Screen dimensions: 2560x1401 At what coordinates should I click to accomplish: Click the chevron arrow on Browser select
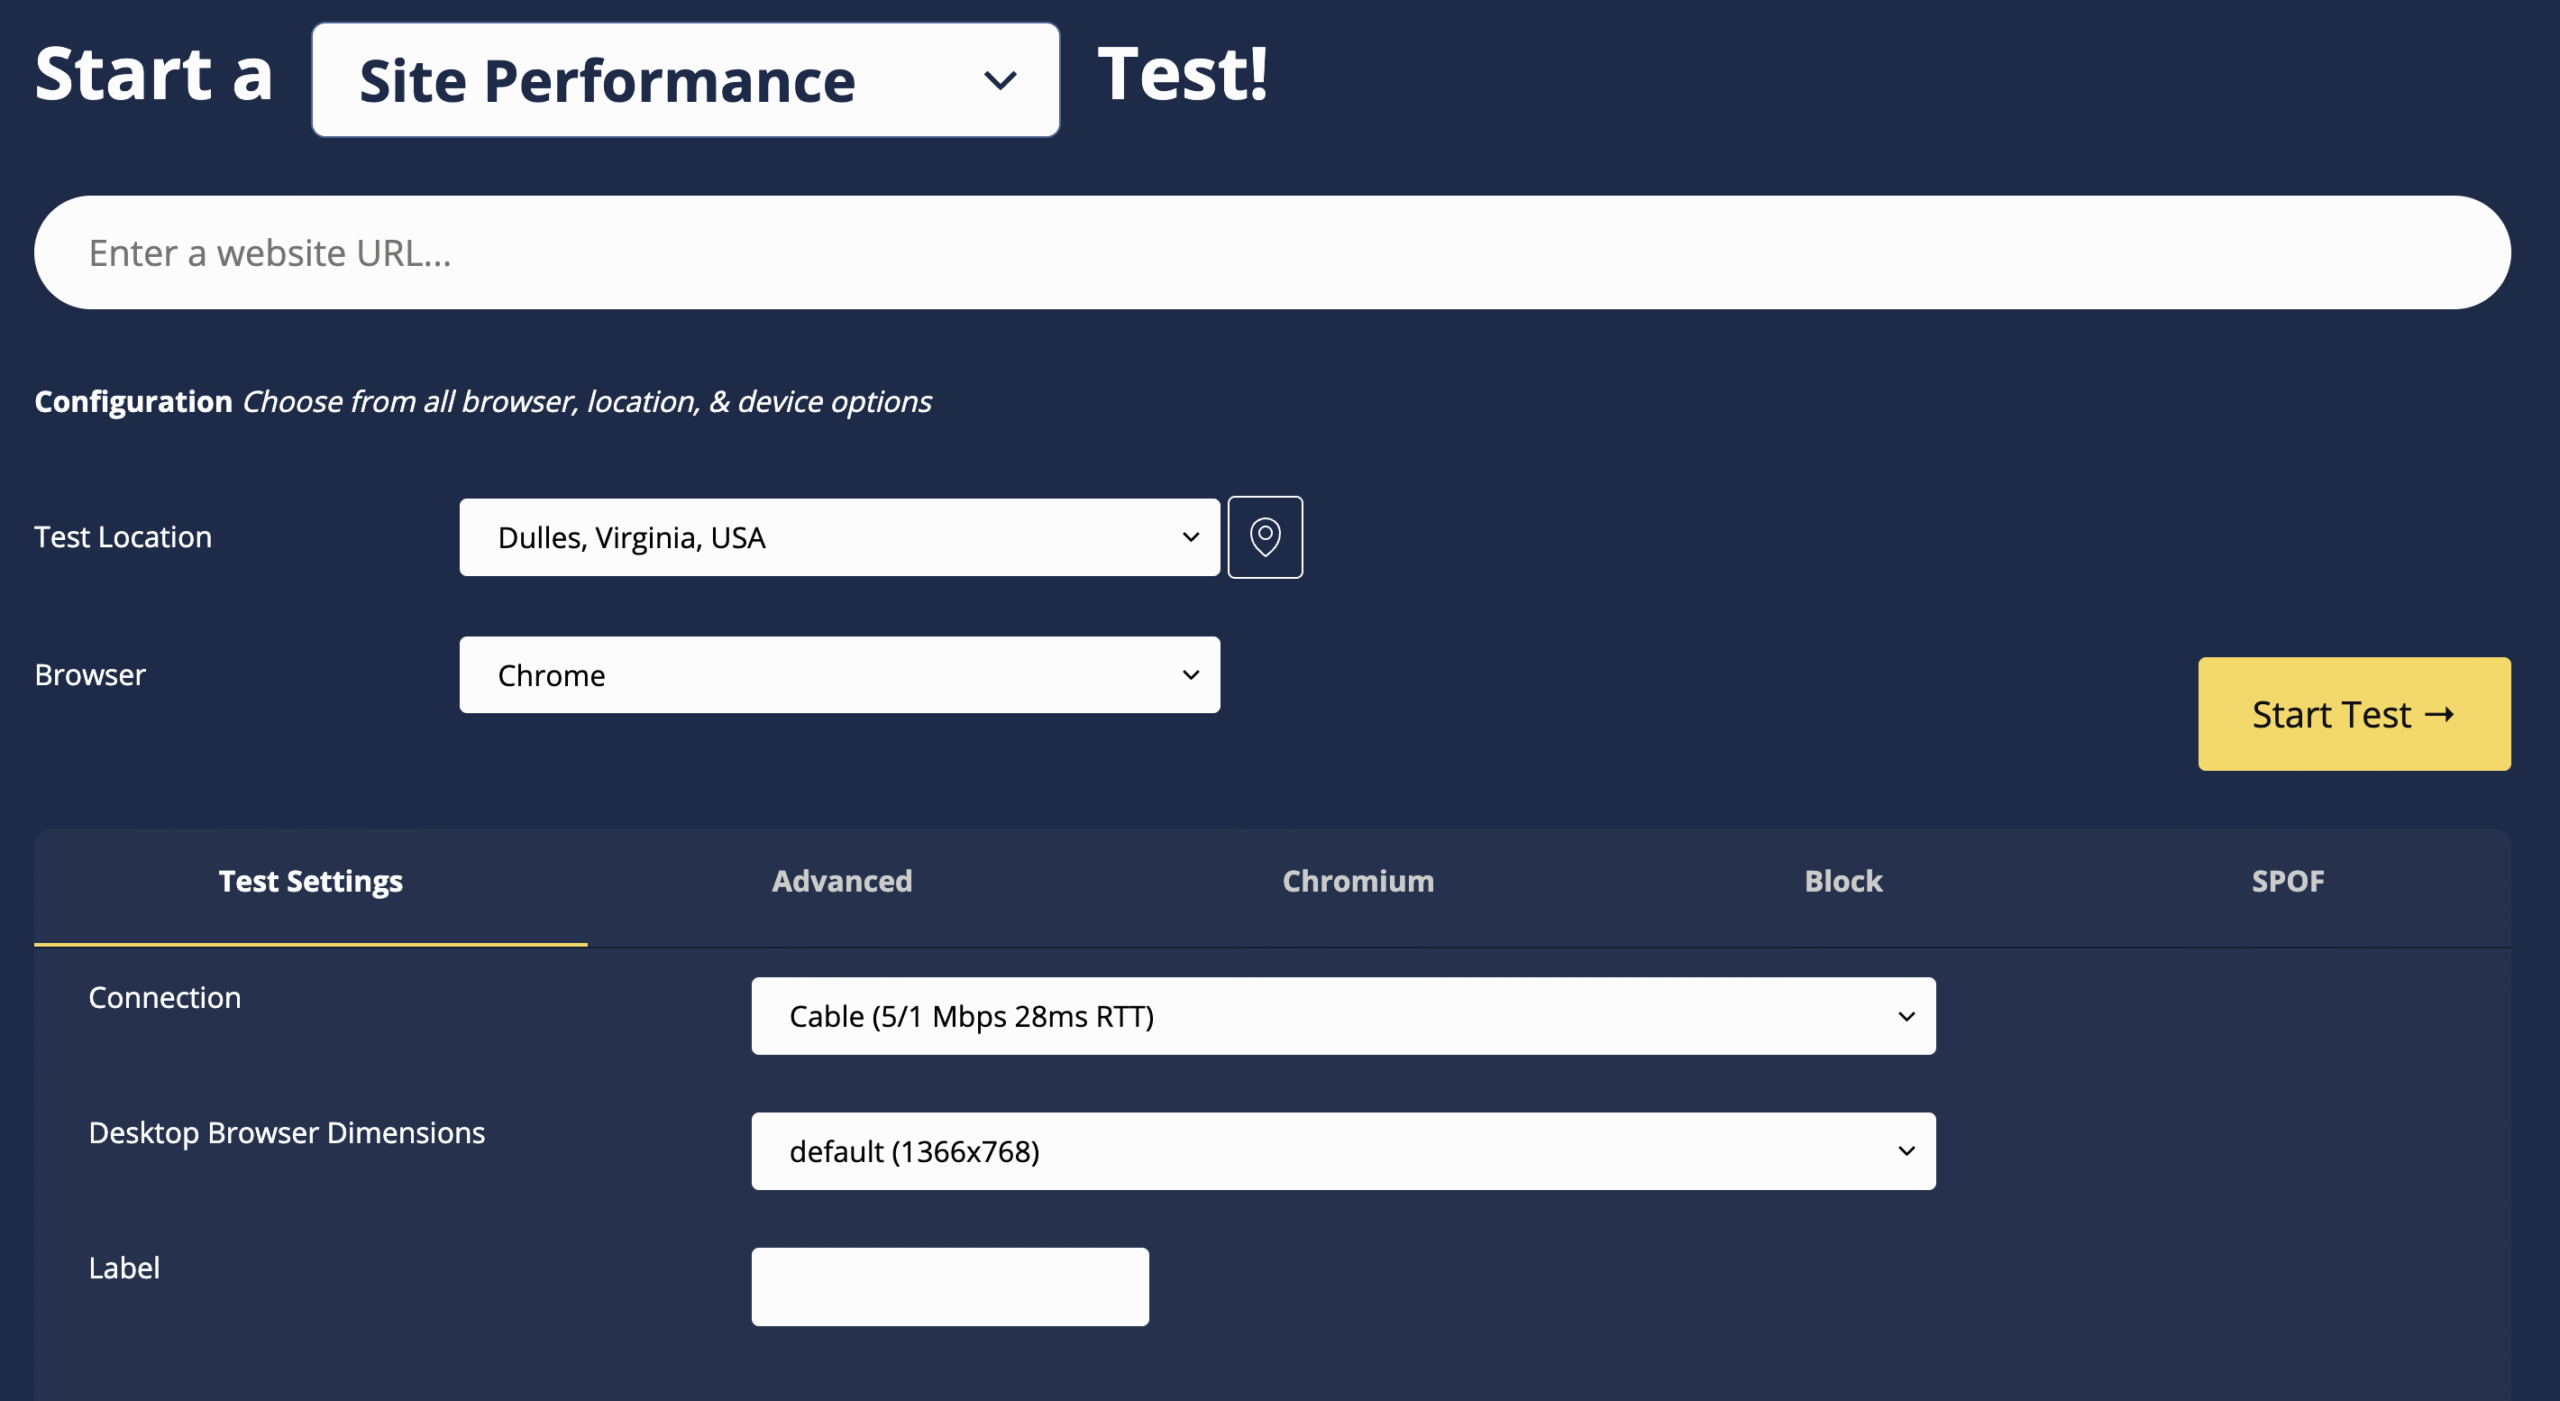(x=1190, y=675)
